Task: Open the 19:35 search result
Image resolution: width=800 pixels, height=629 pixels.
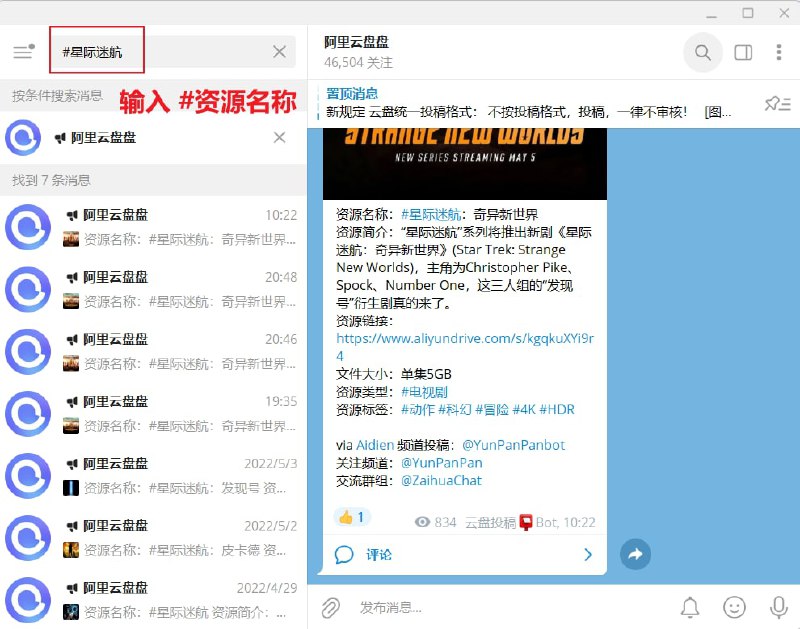Action: coord(153,414)
